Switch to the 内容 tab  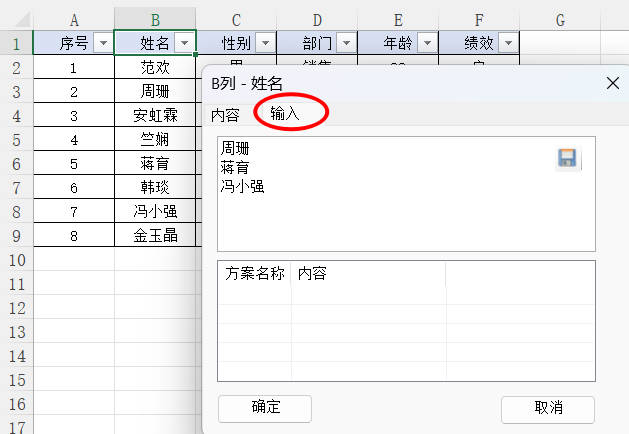(226, 115)
